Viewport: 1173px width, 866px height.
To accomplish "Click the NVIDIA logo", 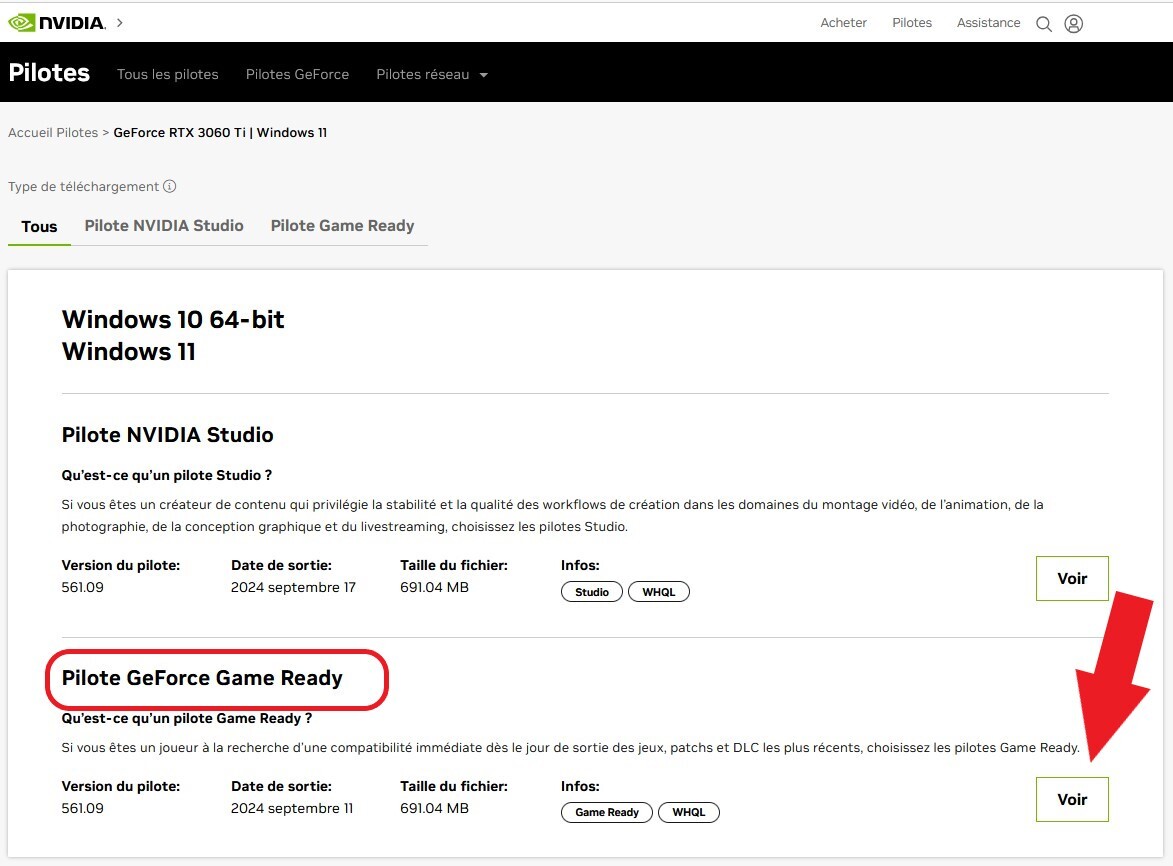I will click(x=57, y=23).
